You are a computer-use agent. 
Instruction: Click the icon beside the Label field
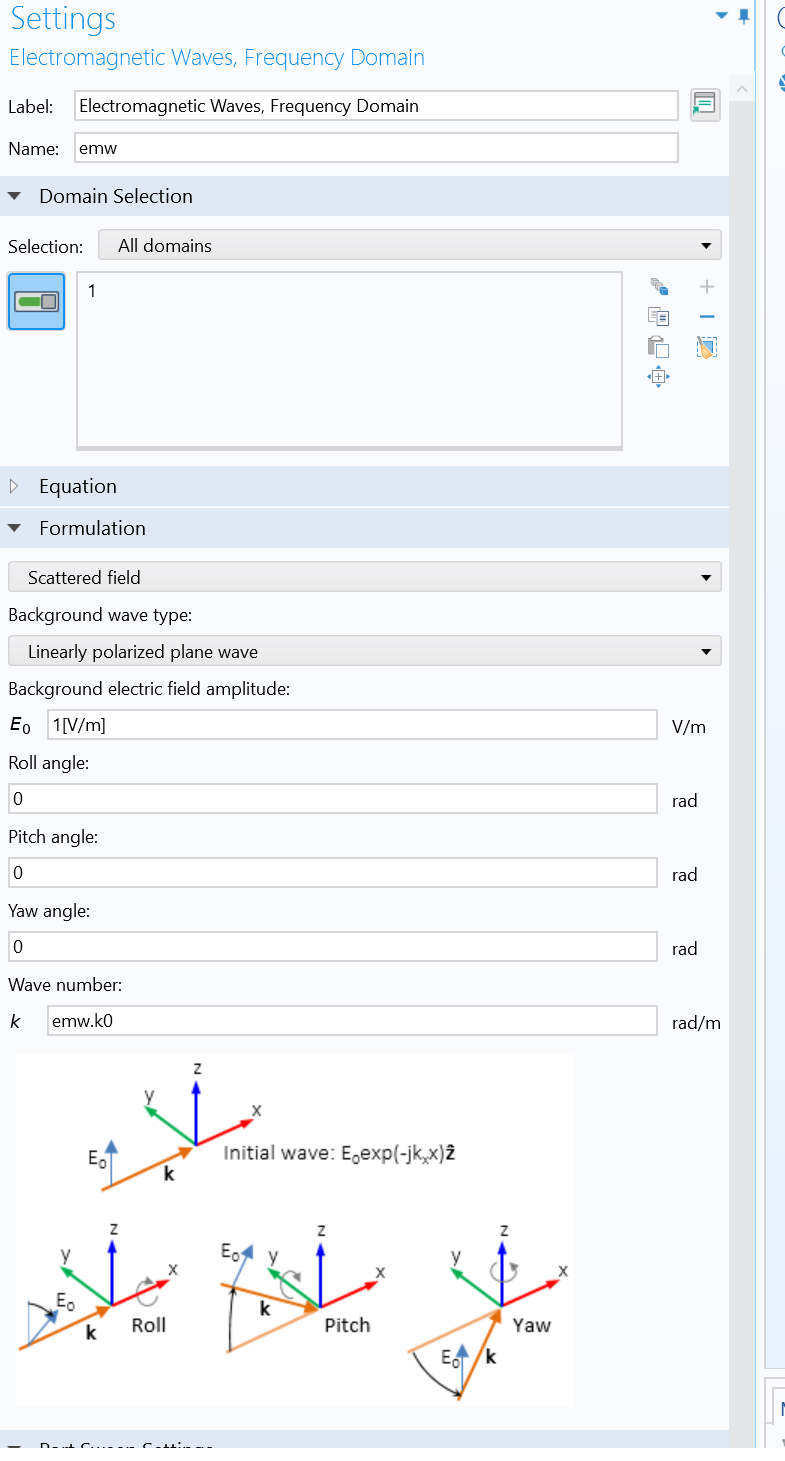(705, 105)
